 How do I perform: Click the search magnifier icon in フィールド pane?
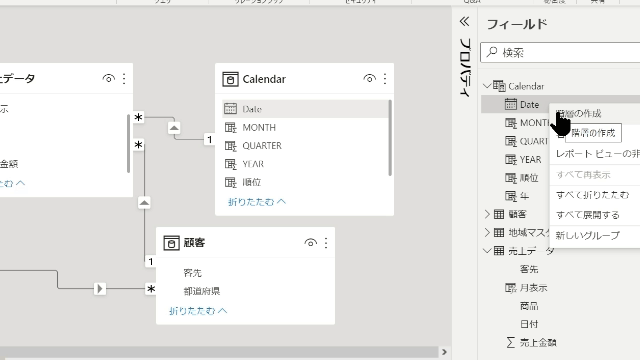[x=492, y=52]
